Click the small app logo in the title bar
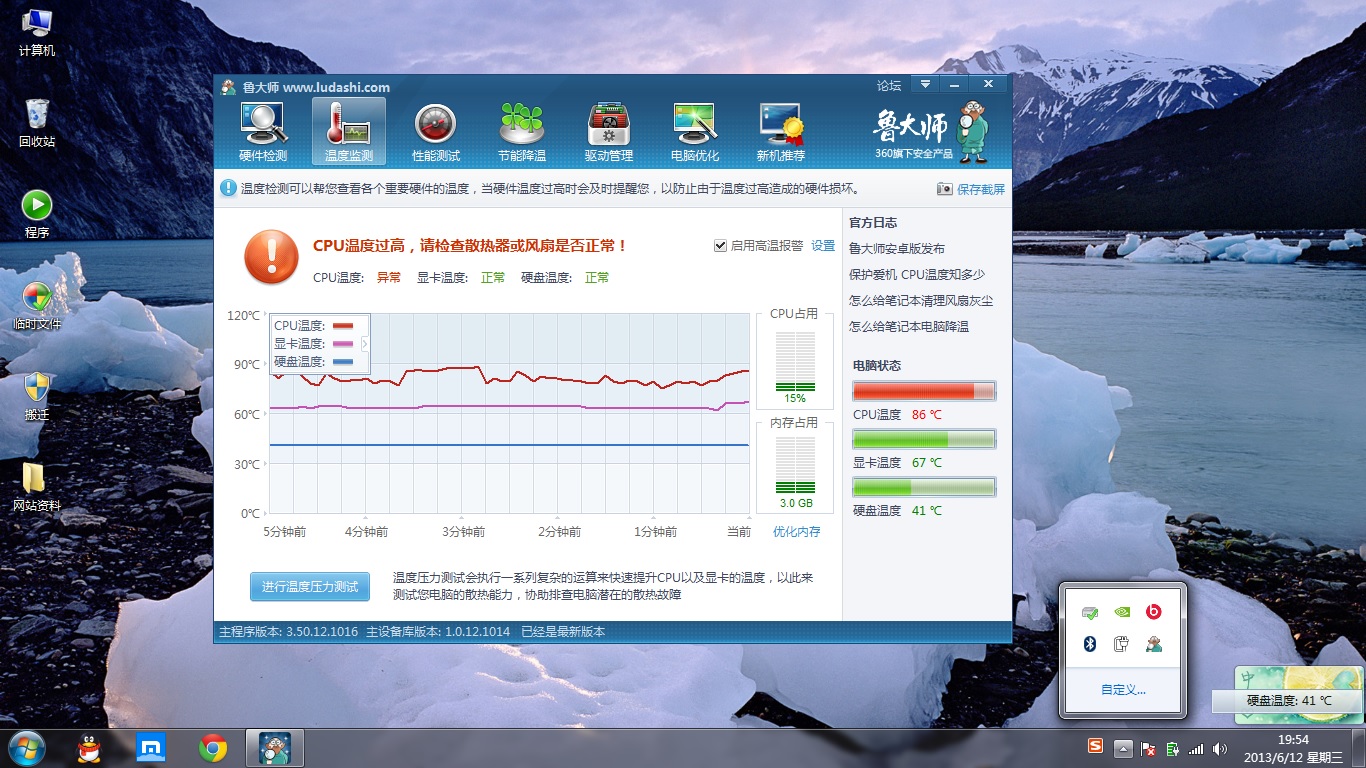The width and height of the screenshot is (1366, 768). click(228, 87)
